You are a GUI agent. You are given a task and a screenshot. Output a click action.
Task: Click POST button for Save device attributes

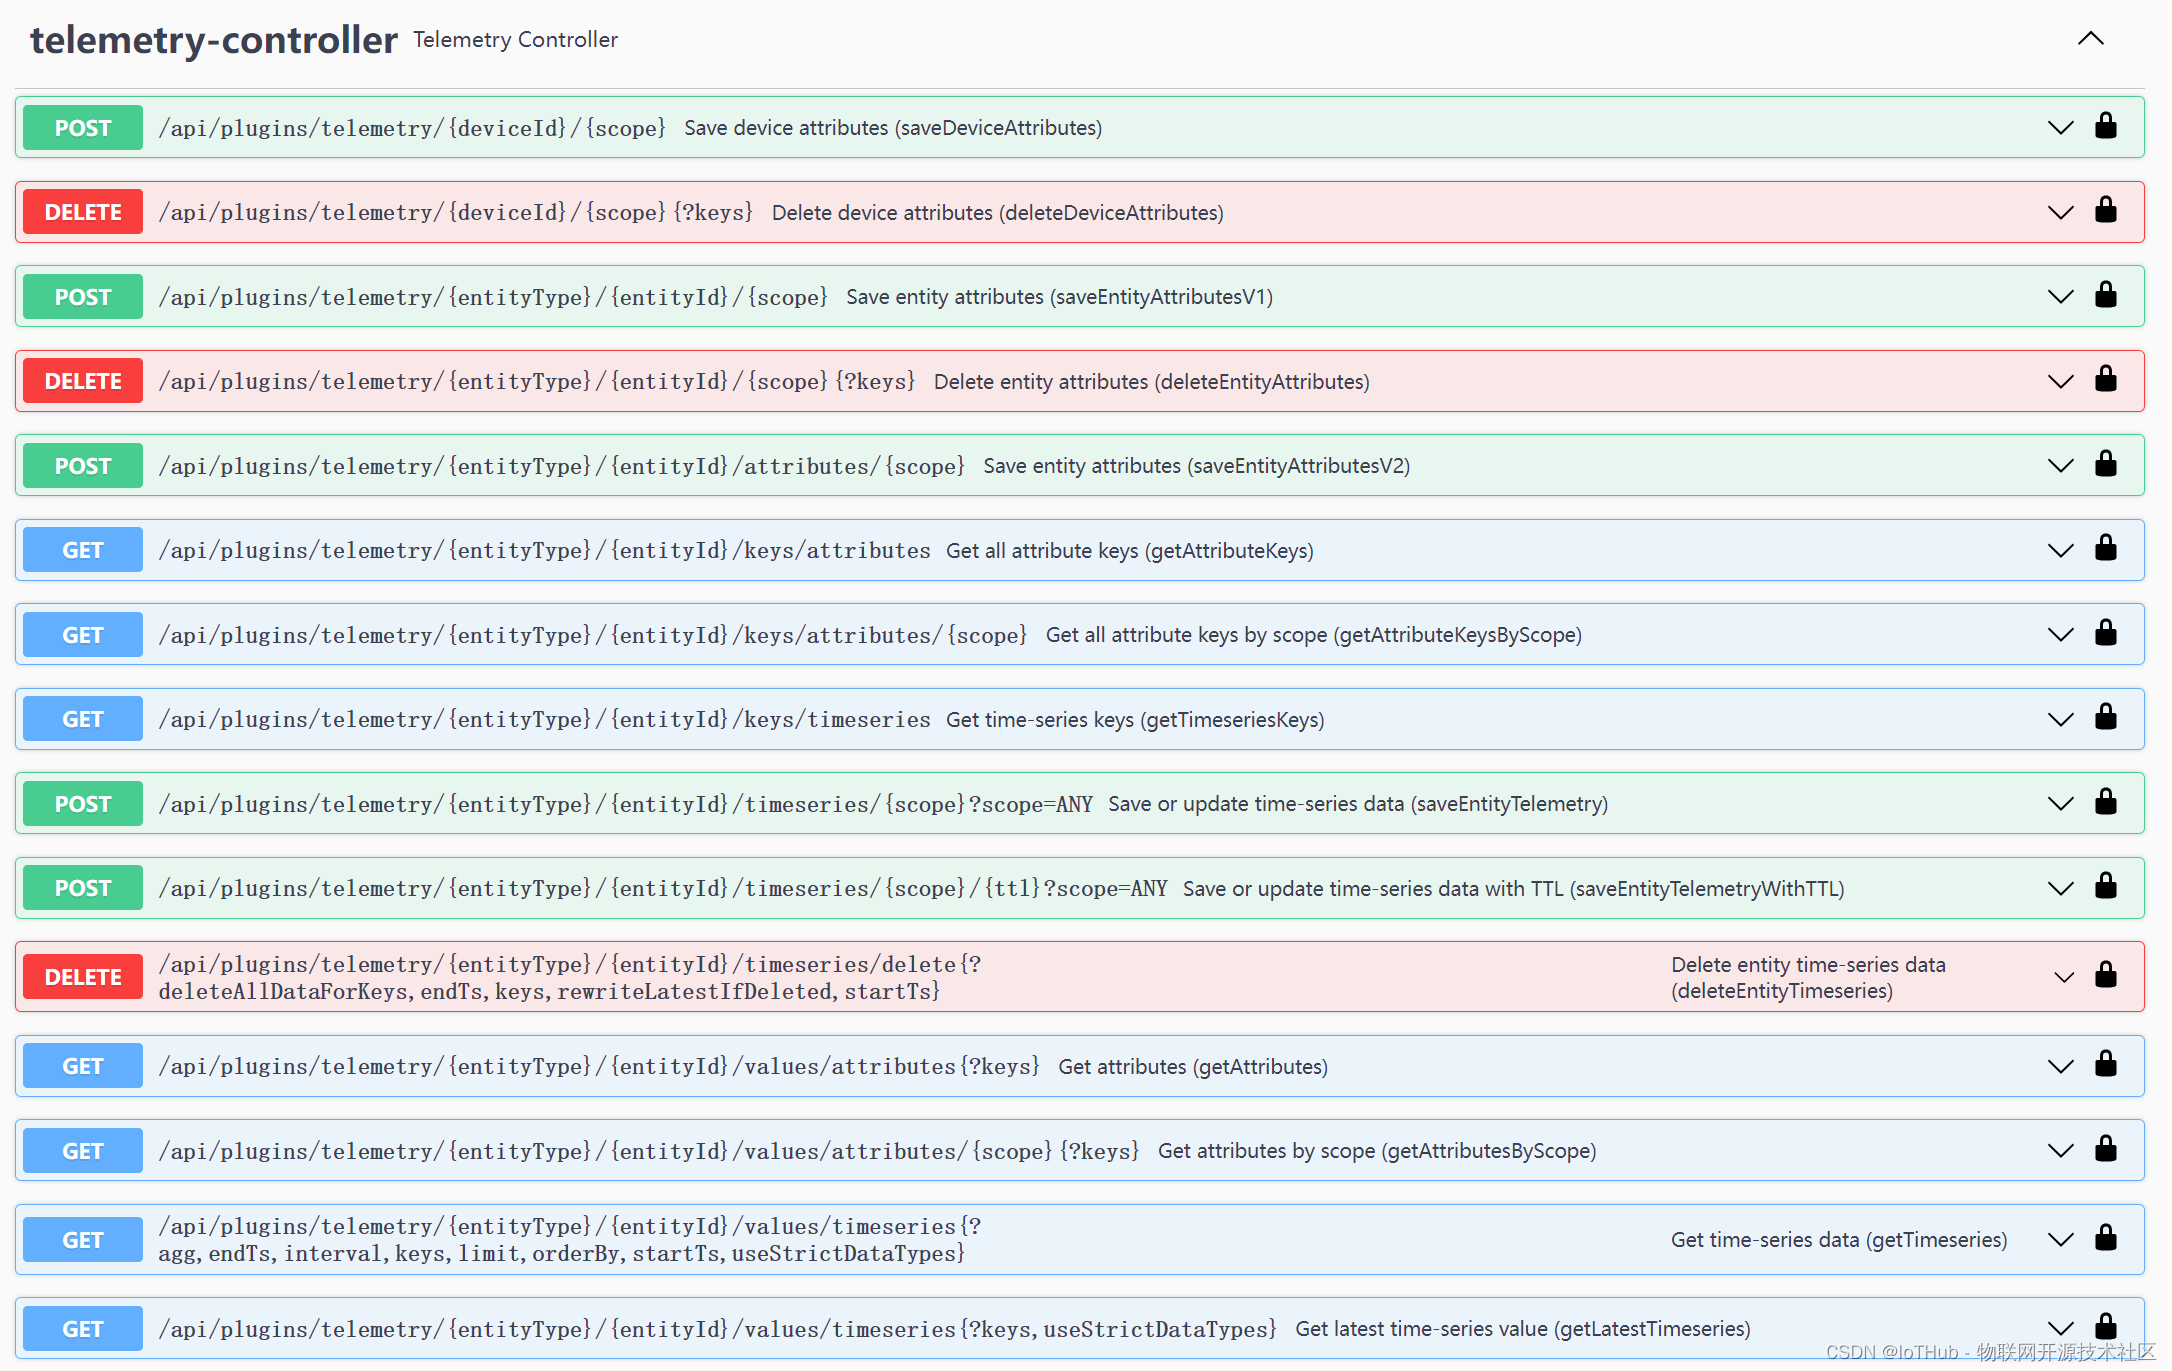[x=83, y=128]
